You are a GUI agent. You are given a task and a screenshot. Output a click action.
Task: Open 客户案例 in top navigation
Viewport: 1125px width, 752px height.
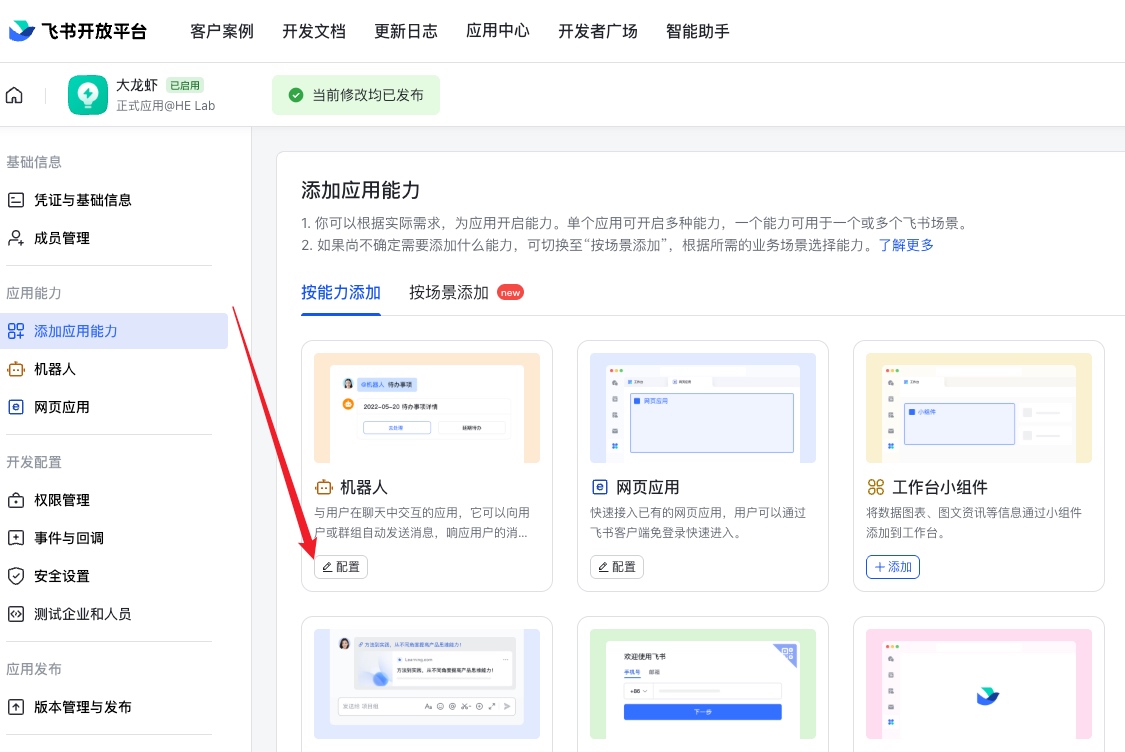click(x=222, y=31)
